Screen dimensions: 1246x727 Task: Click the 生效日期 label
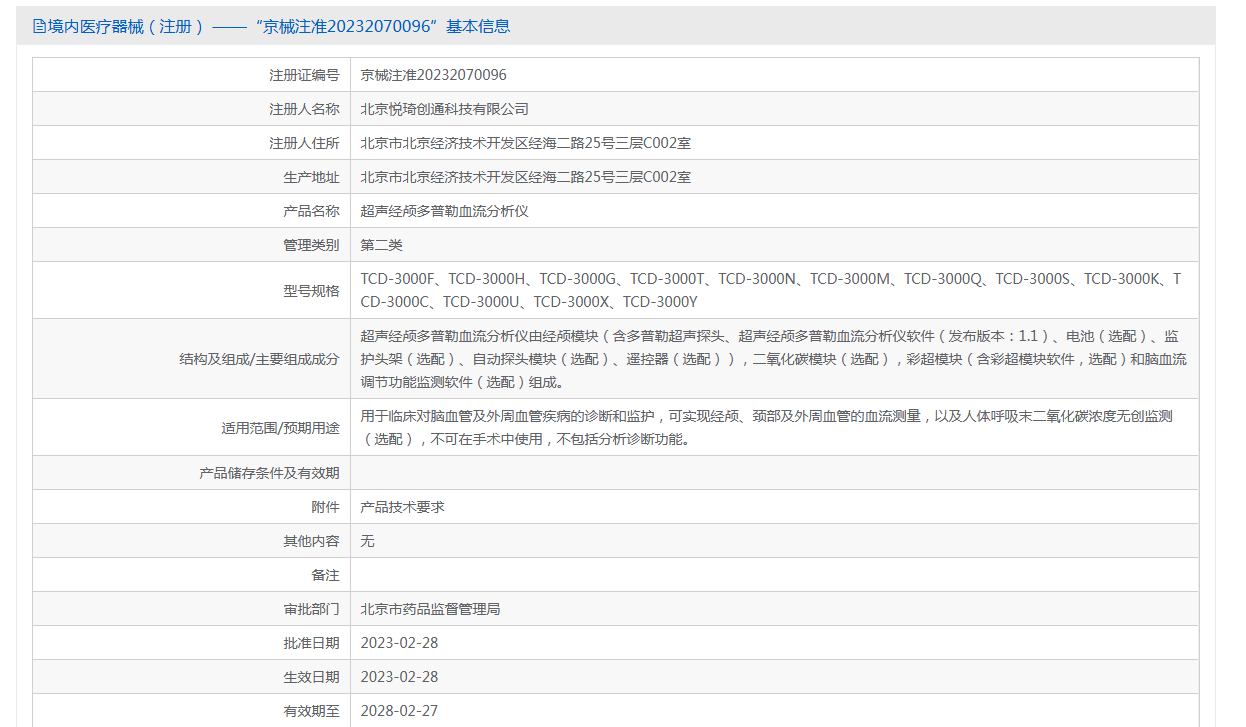[x=311, y=677]
